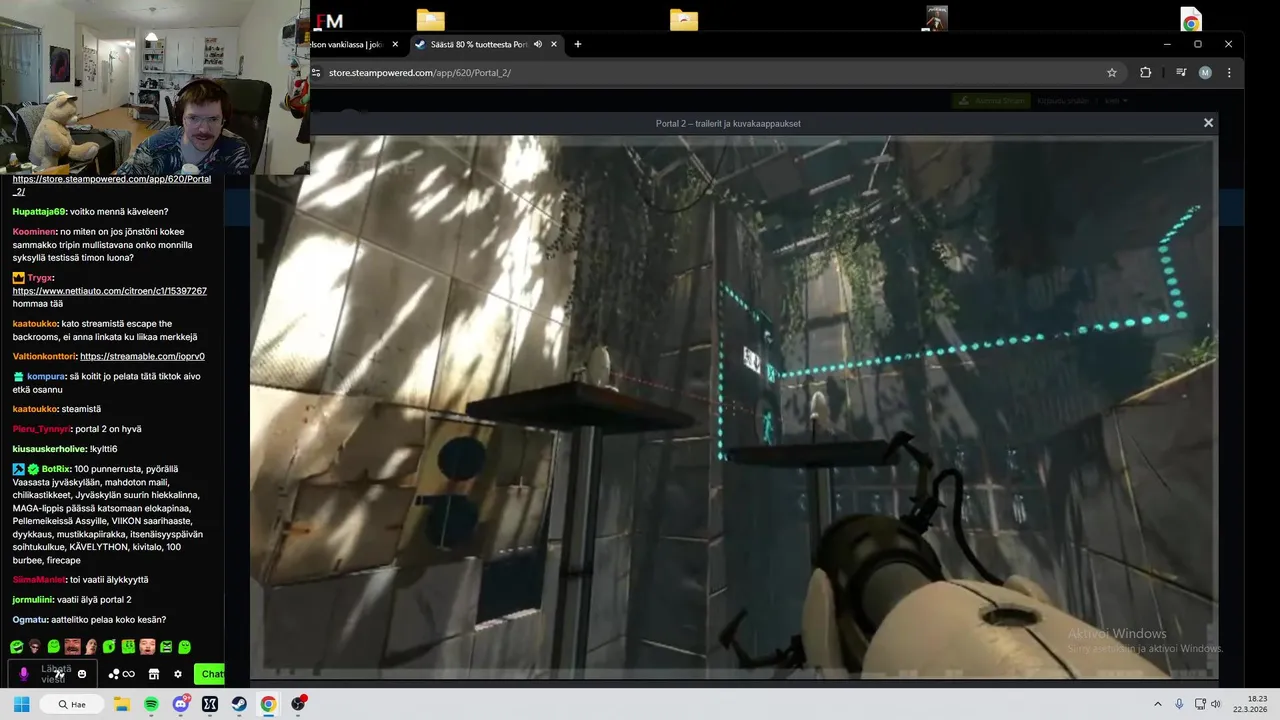Click the username Pieru_Tynnyri in chat
The width and height of the screenshot is (1280, 720).
pos(41,429)
